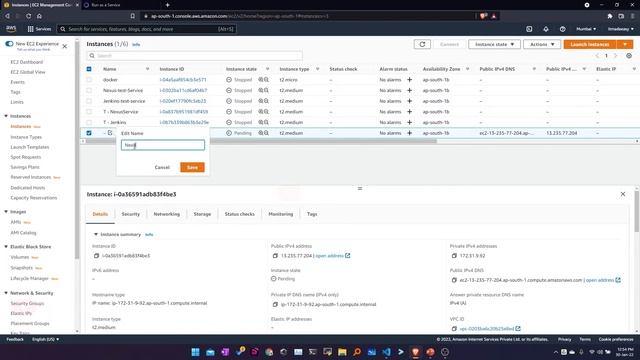
Task: Switch to the Security tab
Action: point(131,214)
